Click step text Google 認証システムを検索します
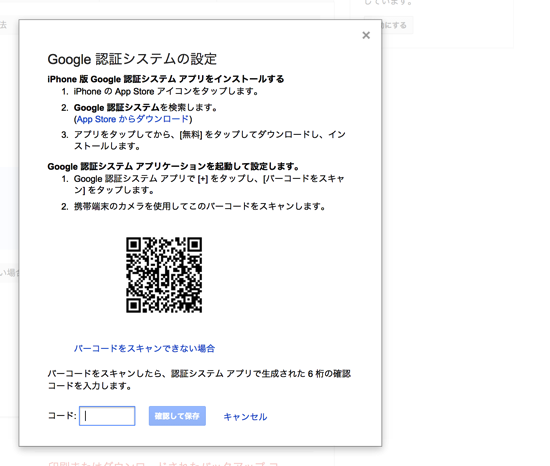The image size is (550, 466). pyautogui.click(x=146, y=107)
